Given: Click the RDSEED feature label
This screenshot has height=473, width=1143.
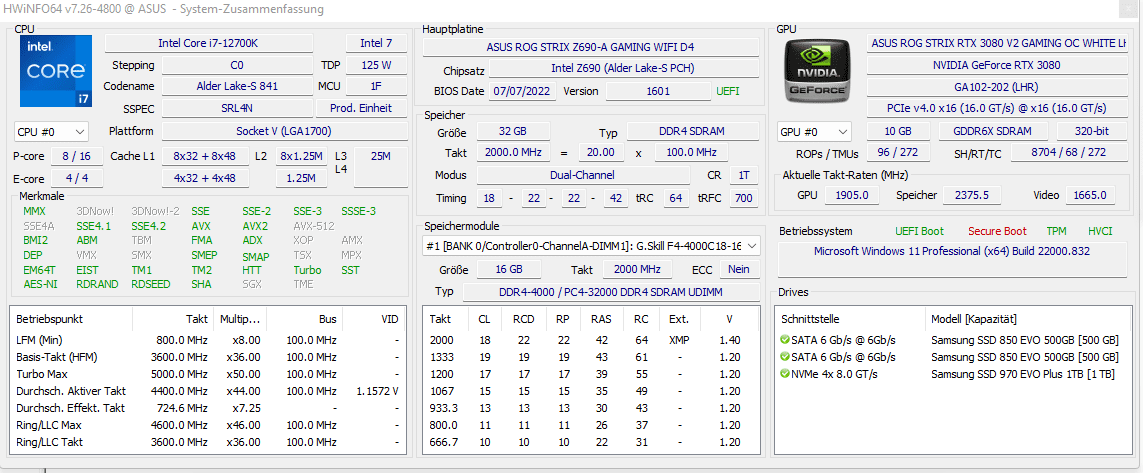Looking at the screenshot, I should 151,284.
